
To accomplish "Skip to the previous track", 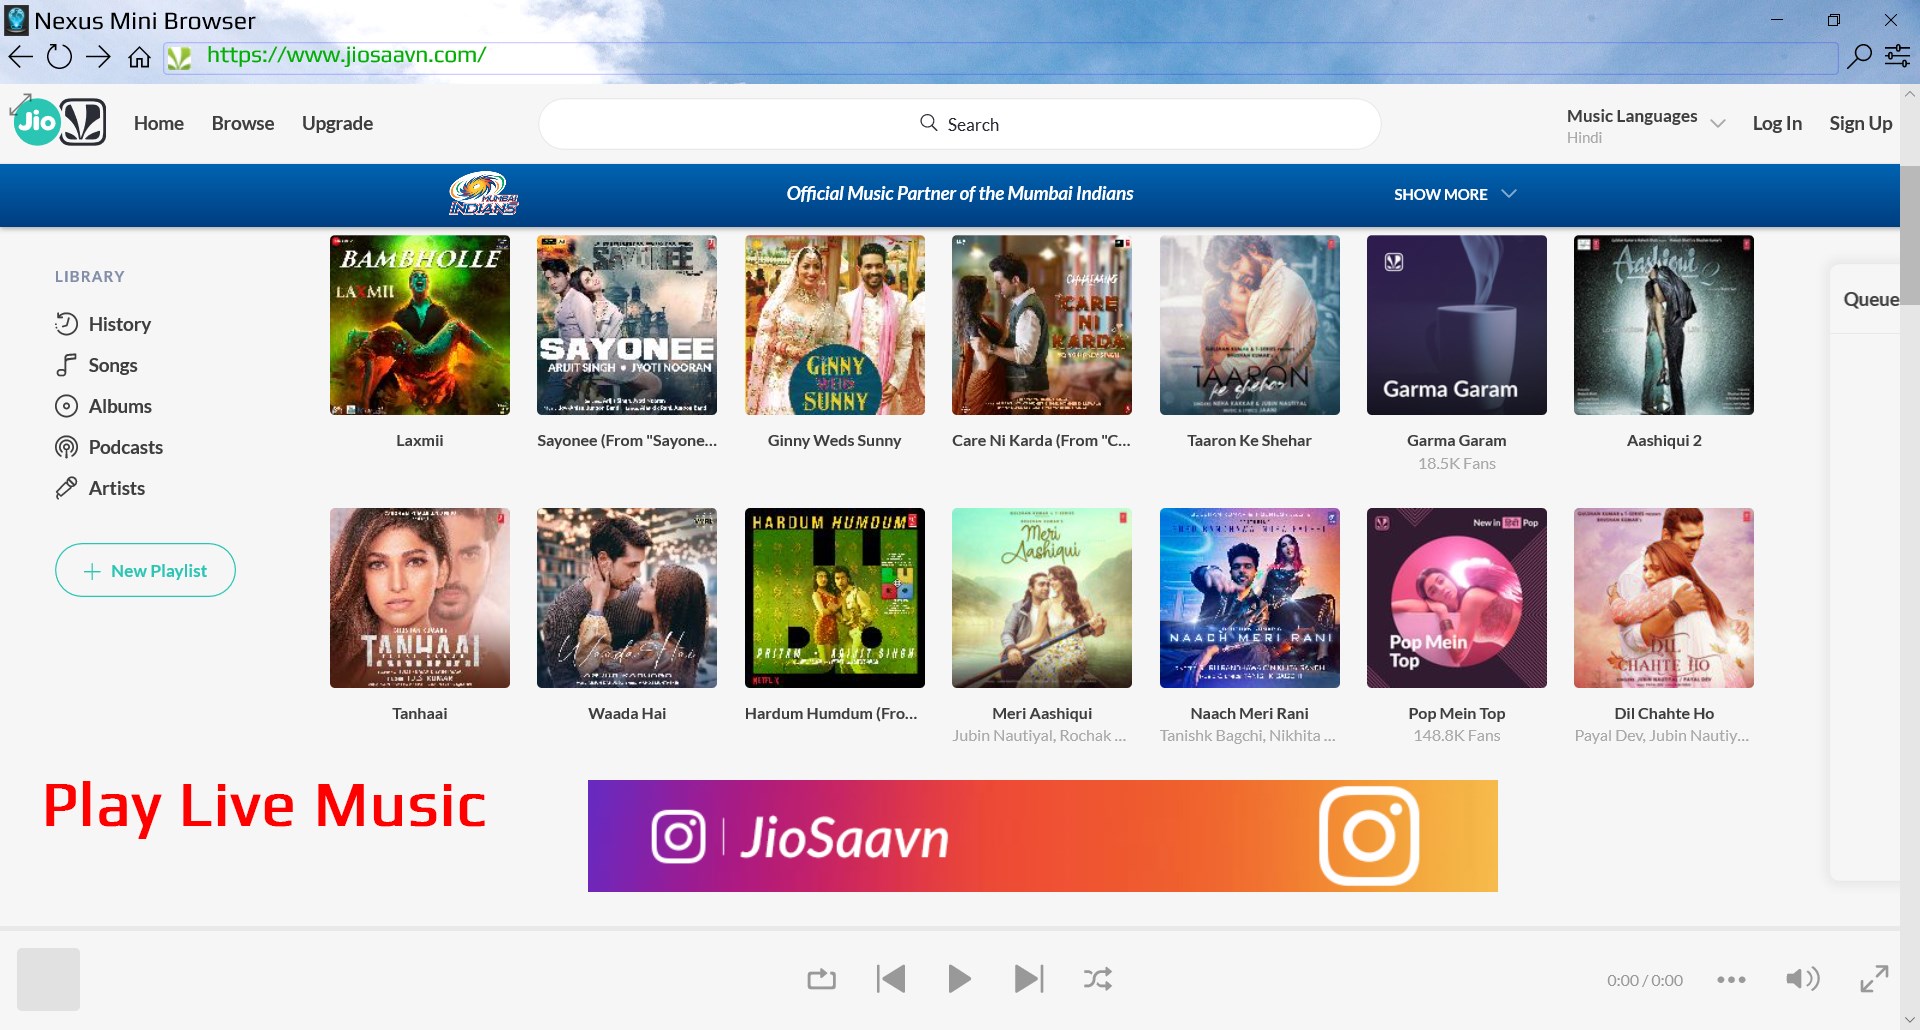I will click(890, 979).
